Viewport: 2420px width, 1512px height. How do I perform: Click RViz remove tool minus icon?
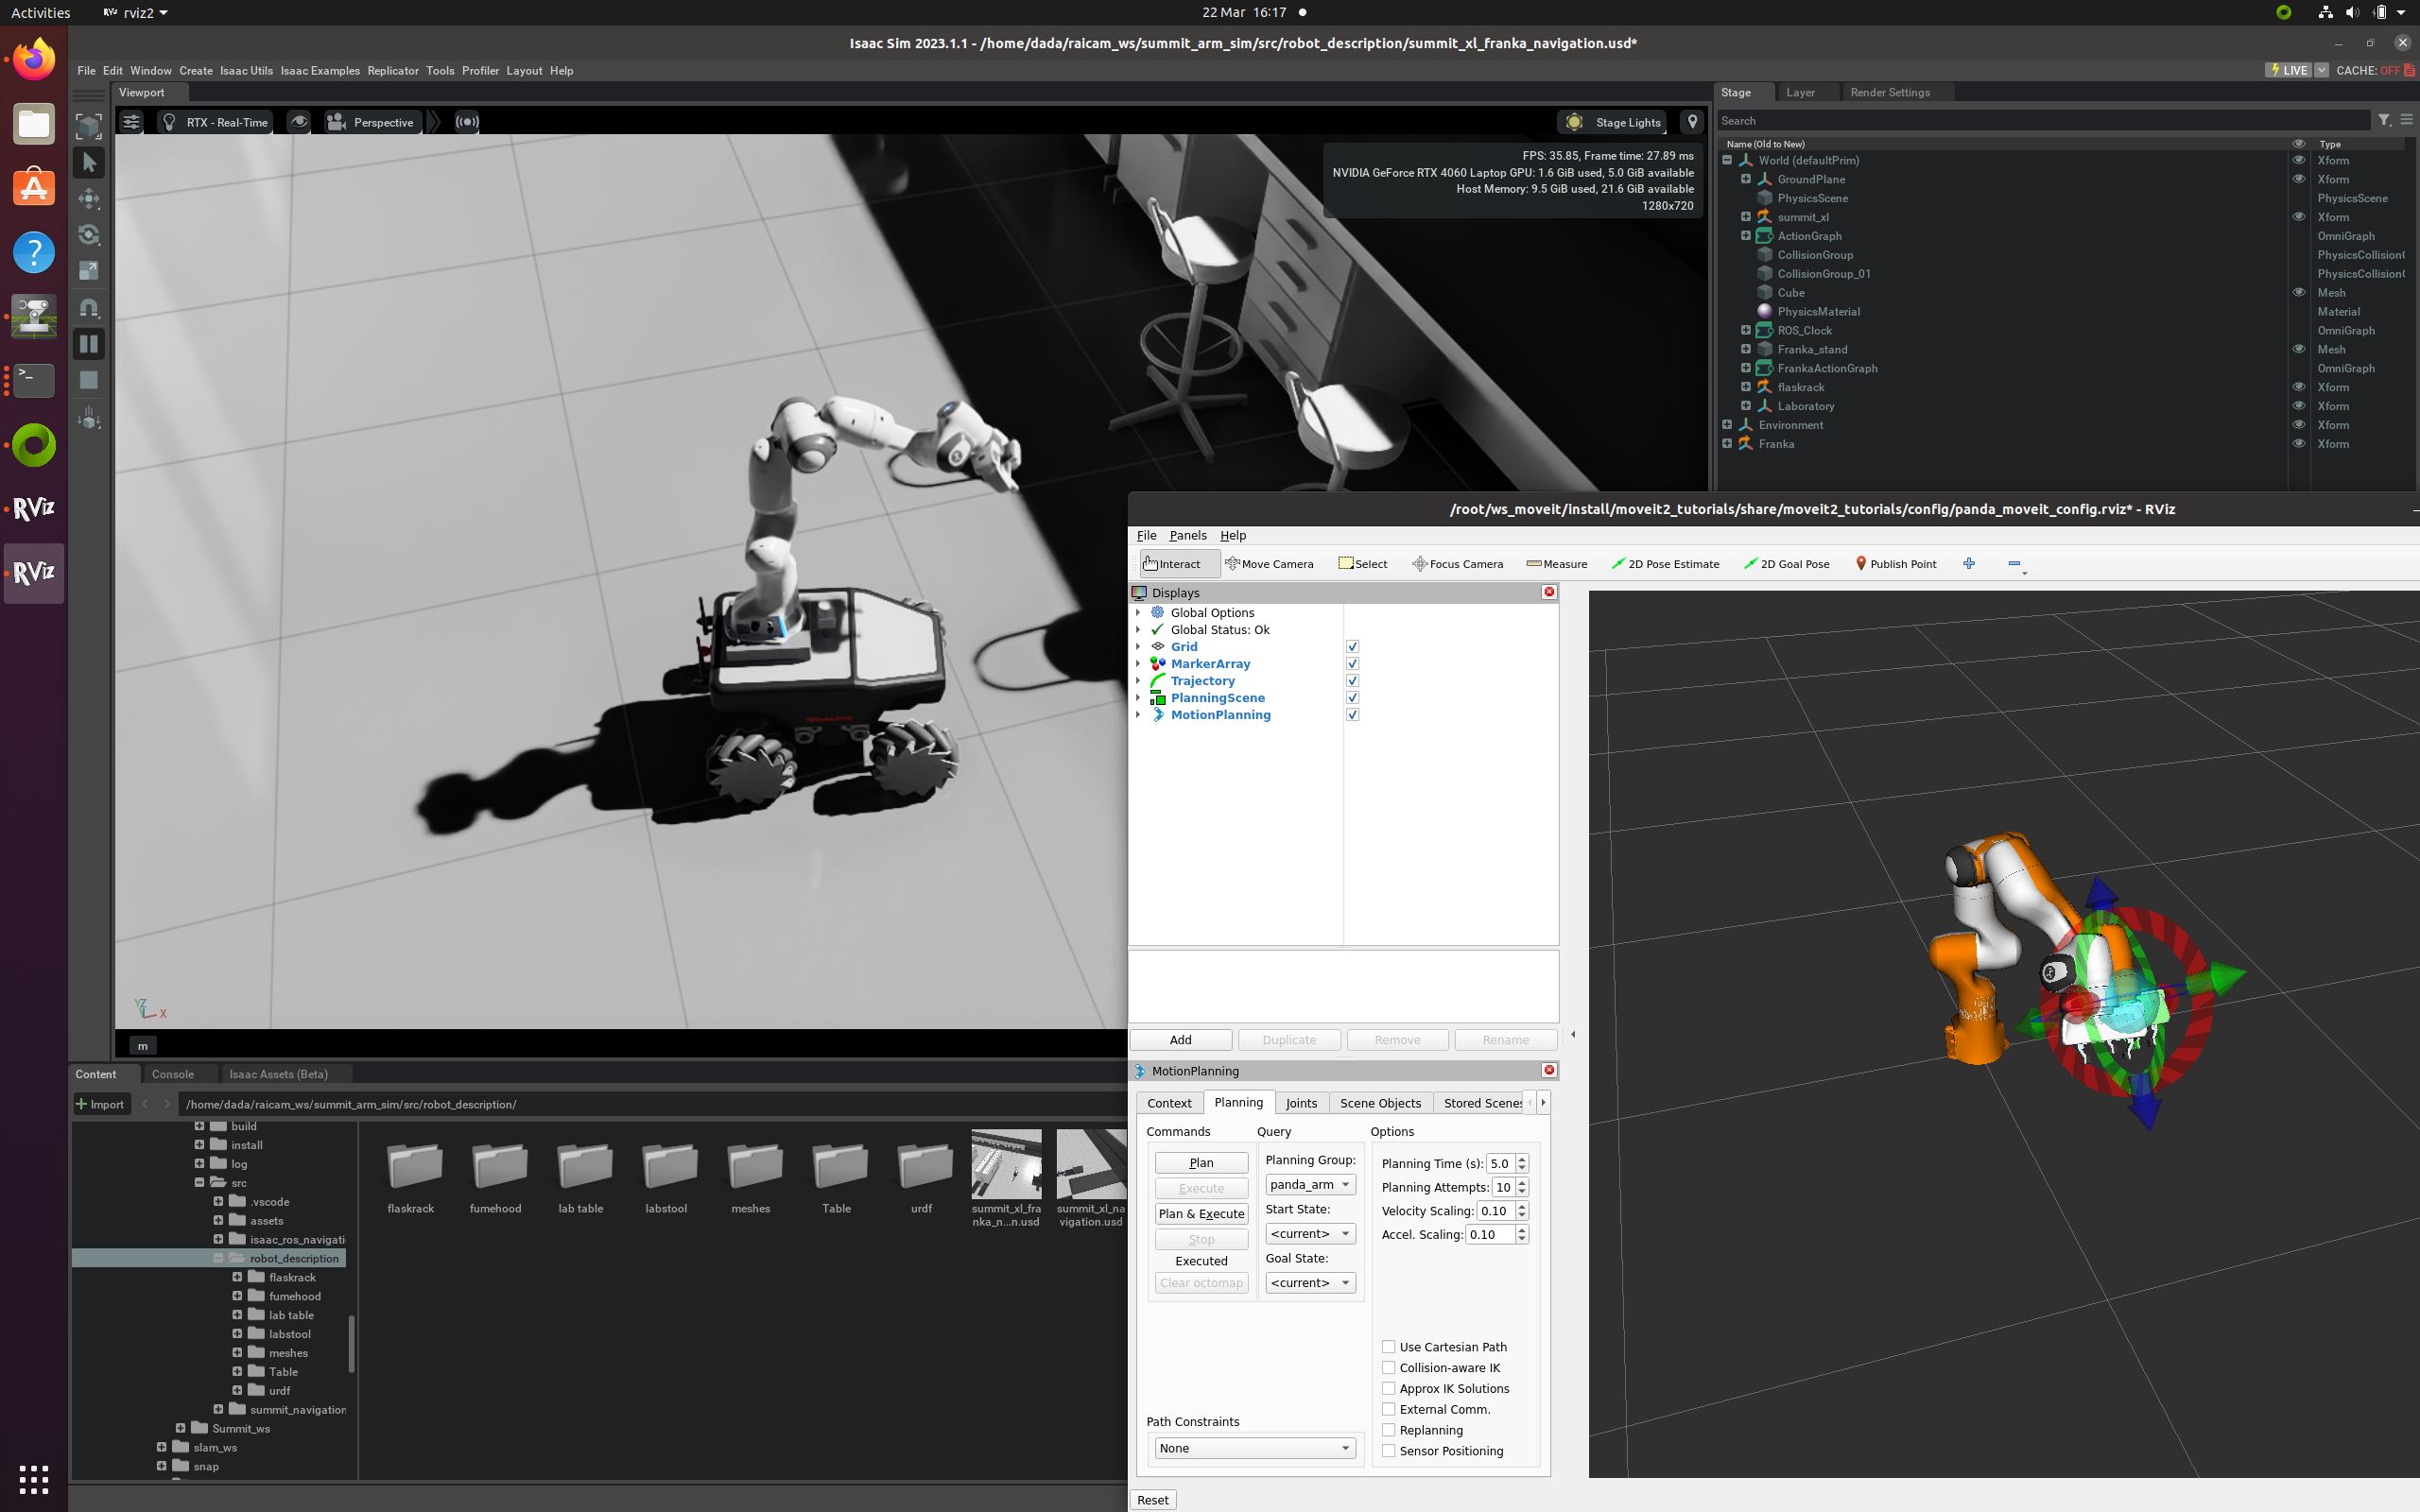coord(2014,564)
